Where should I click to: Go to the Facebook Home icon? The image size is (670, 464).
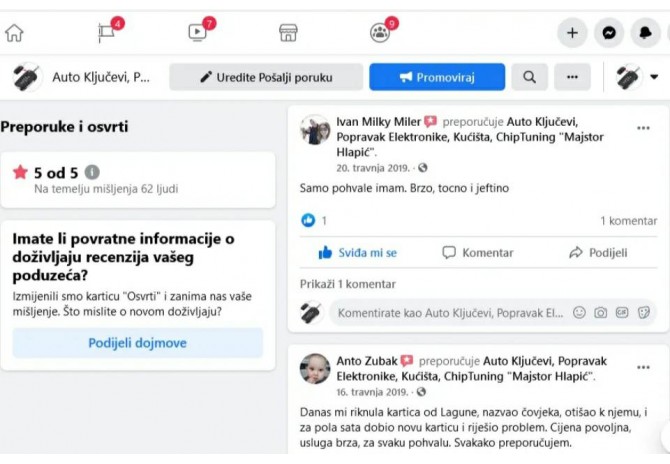[x=14, y=33]
